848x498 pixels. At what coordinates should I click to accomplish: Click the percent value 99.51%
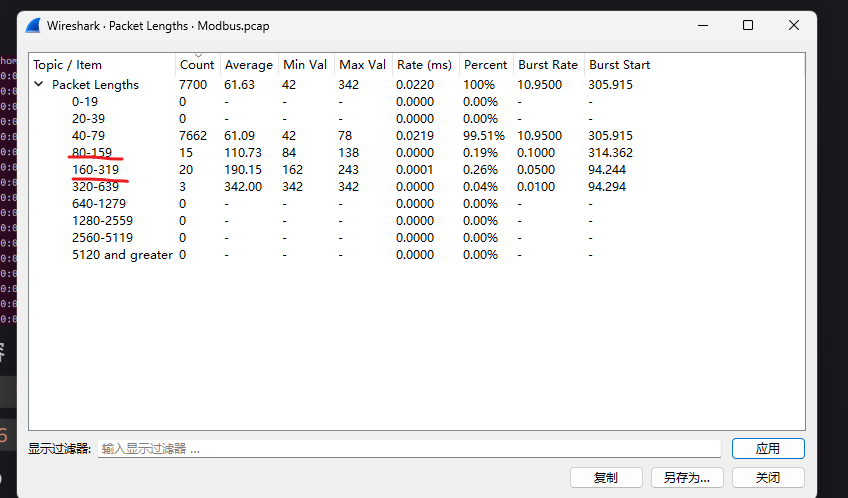click(483, 136)
